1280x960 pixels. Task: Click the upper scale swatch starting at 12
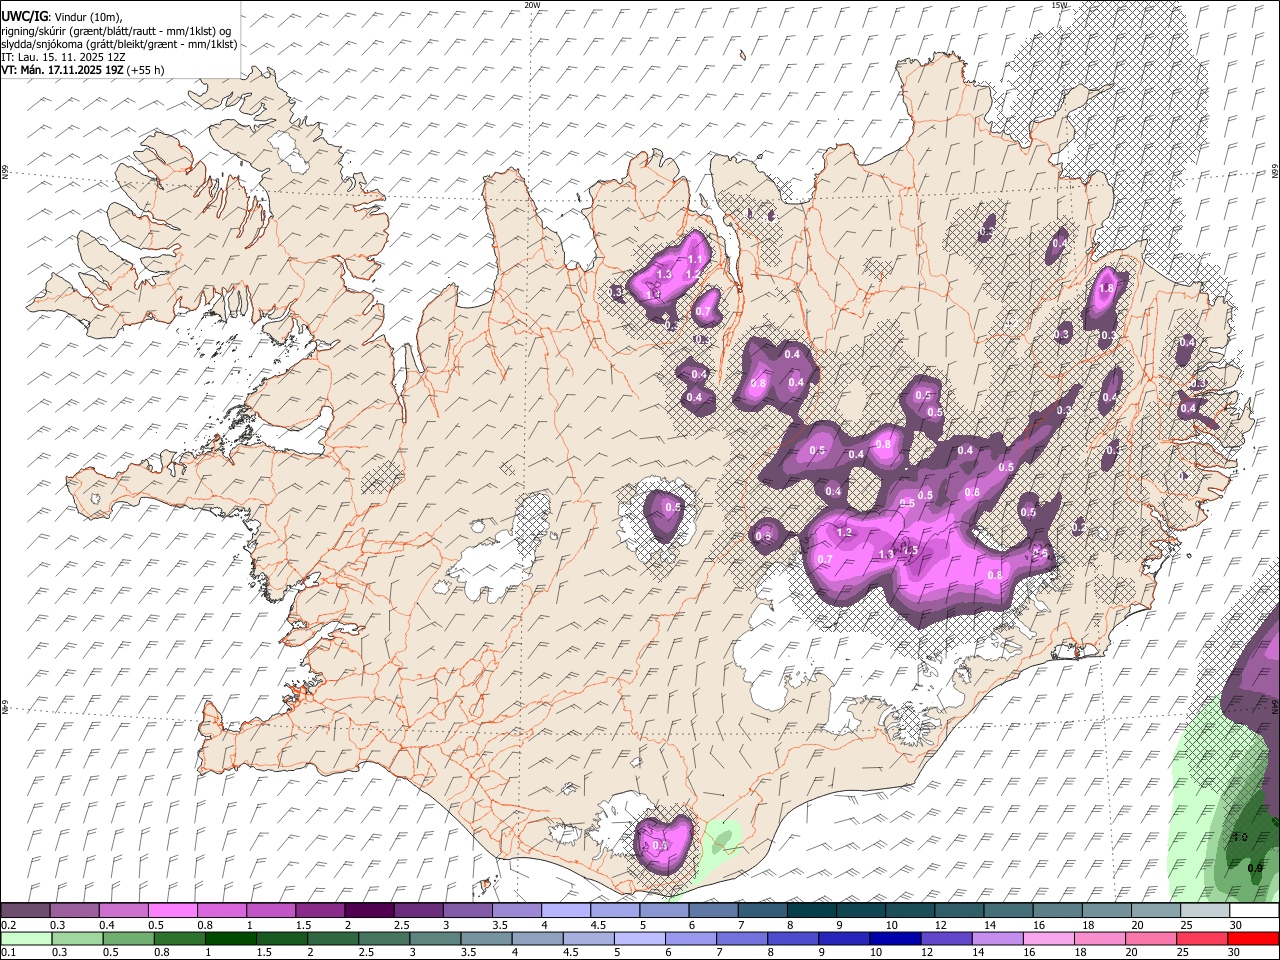tap(959, 911)
